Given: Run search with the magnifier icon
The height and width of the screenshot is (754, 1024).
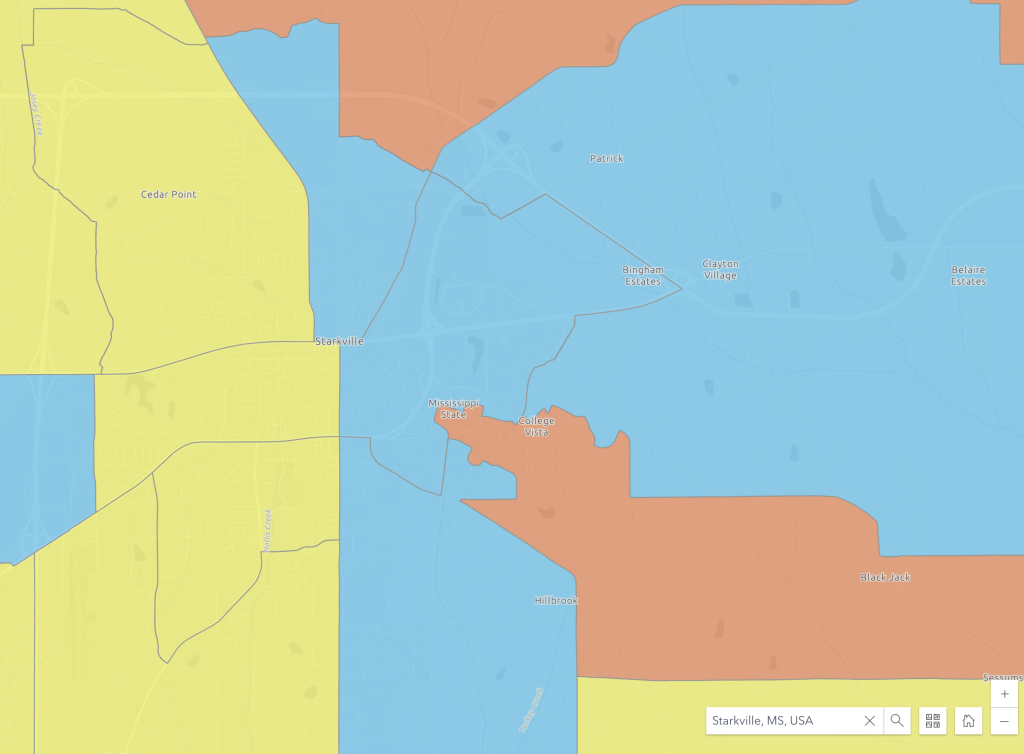Looking at the screenshot, I should (x=897, y=720).
